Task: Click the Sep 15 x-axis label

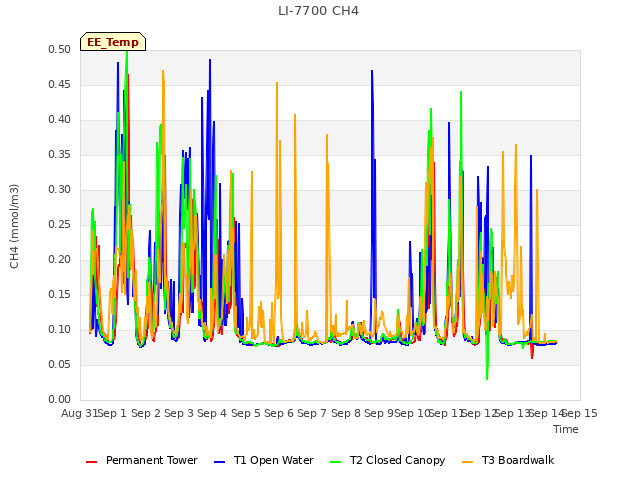Action: pos(580,413)
